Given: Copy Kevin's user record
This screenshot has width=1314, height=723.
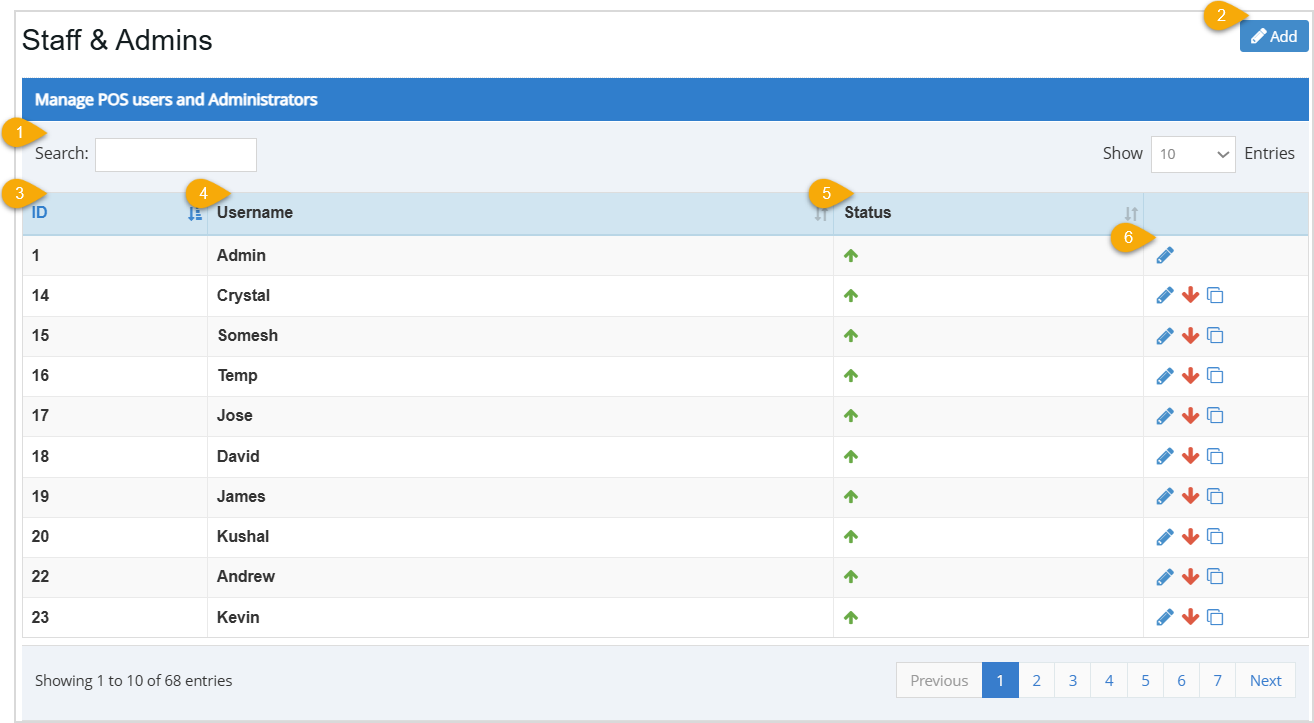Looking at the screenshot, I should click(1215, 617).
